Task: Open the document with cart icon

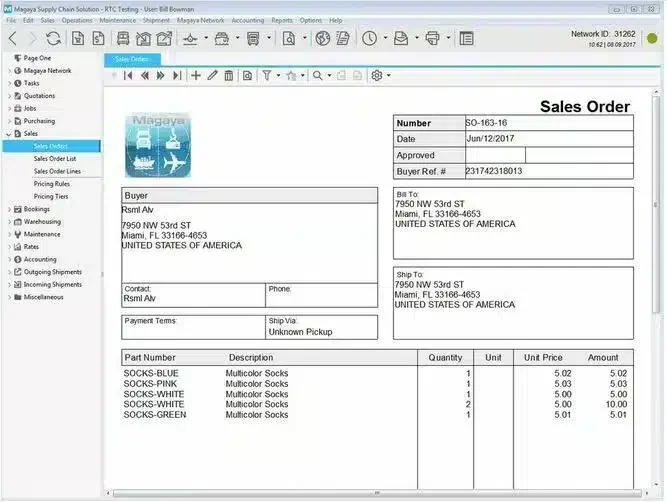Action: [x=78, y=39]
